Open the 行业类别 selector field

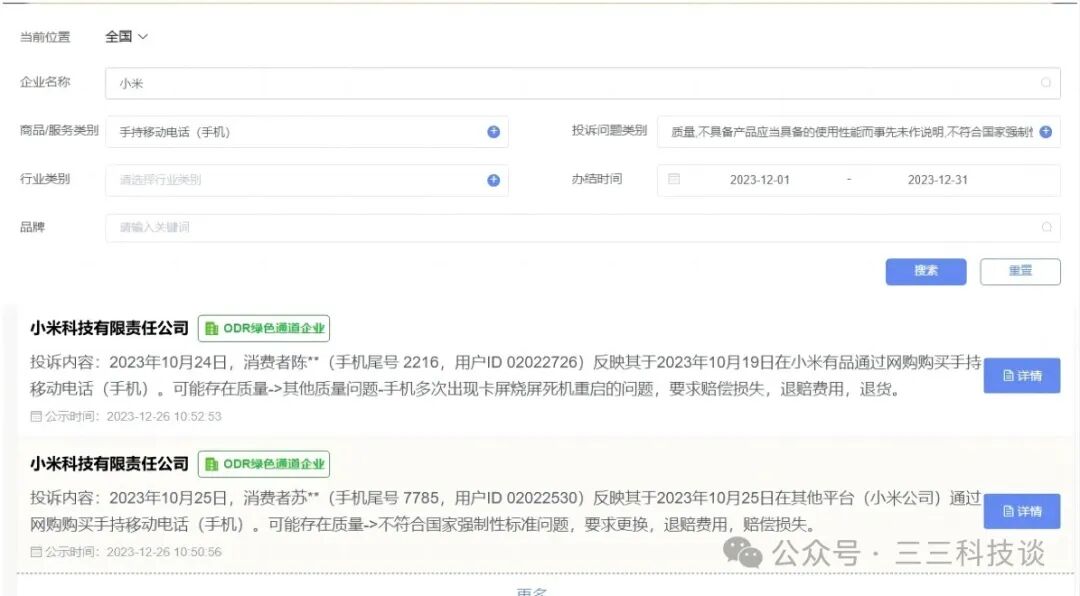click(x=307, y=180)
